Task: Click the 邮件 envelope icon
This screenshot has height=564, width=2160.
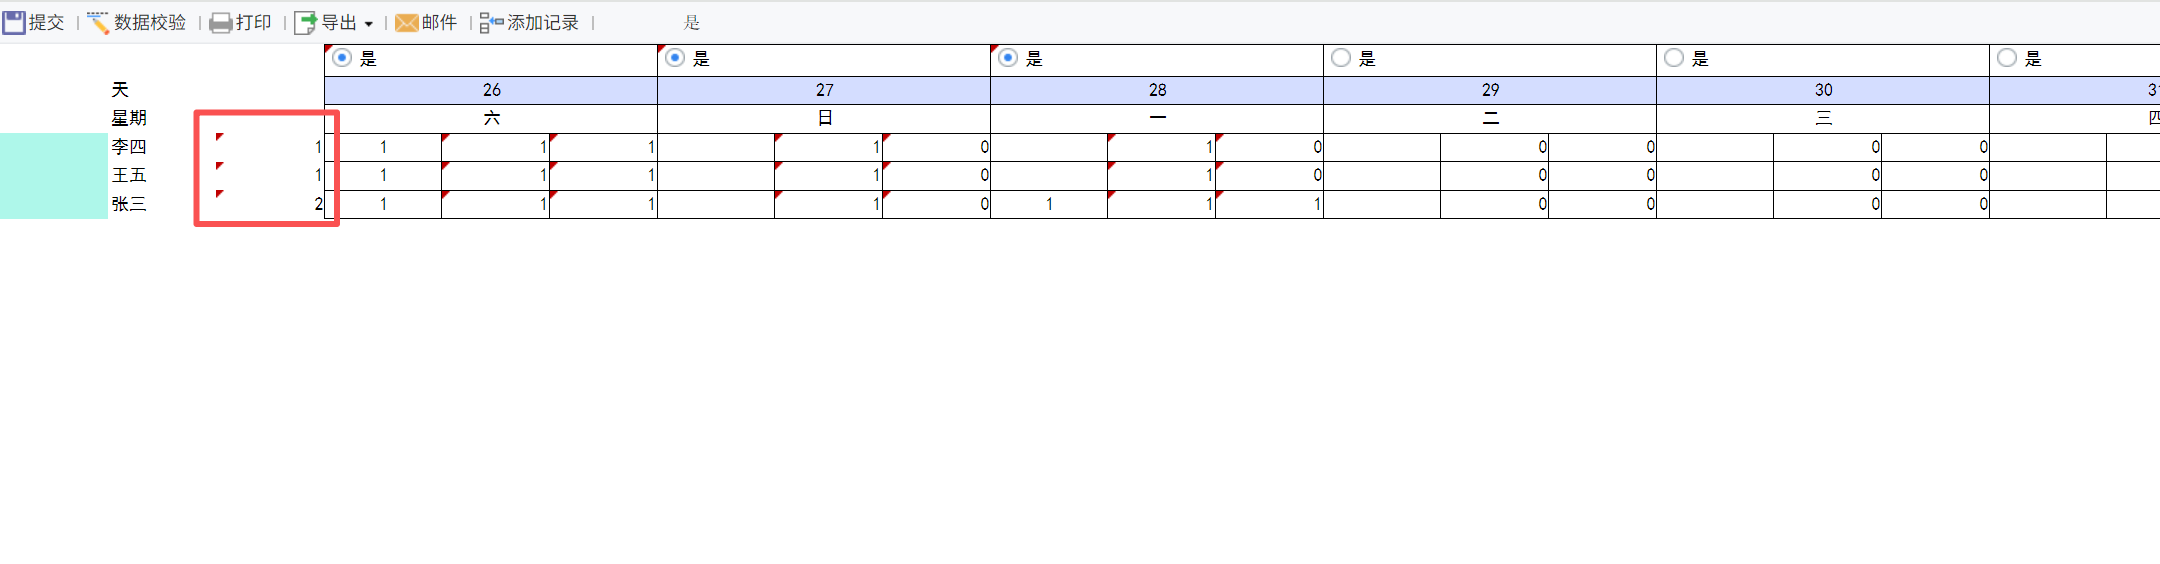Action: pos(406,23)
